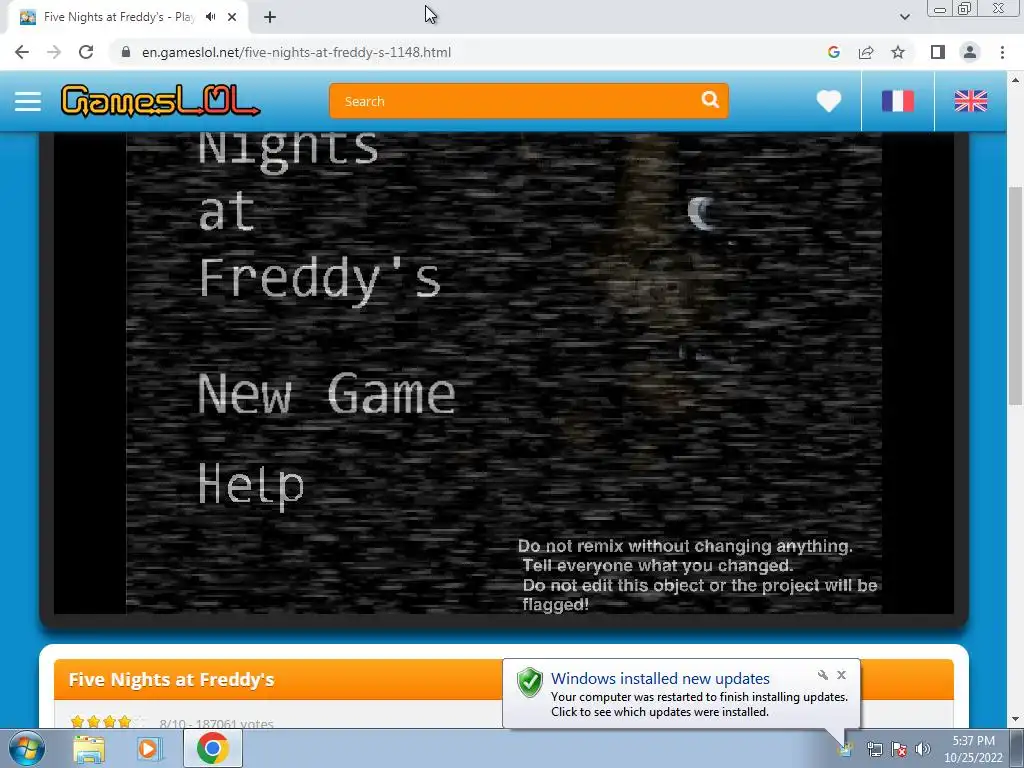Click the scrollbar down arrow

[x=1015, y=720]
